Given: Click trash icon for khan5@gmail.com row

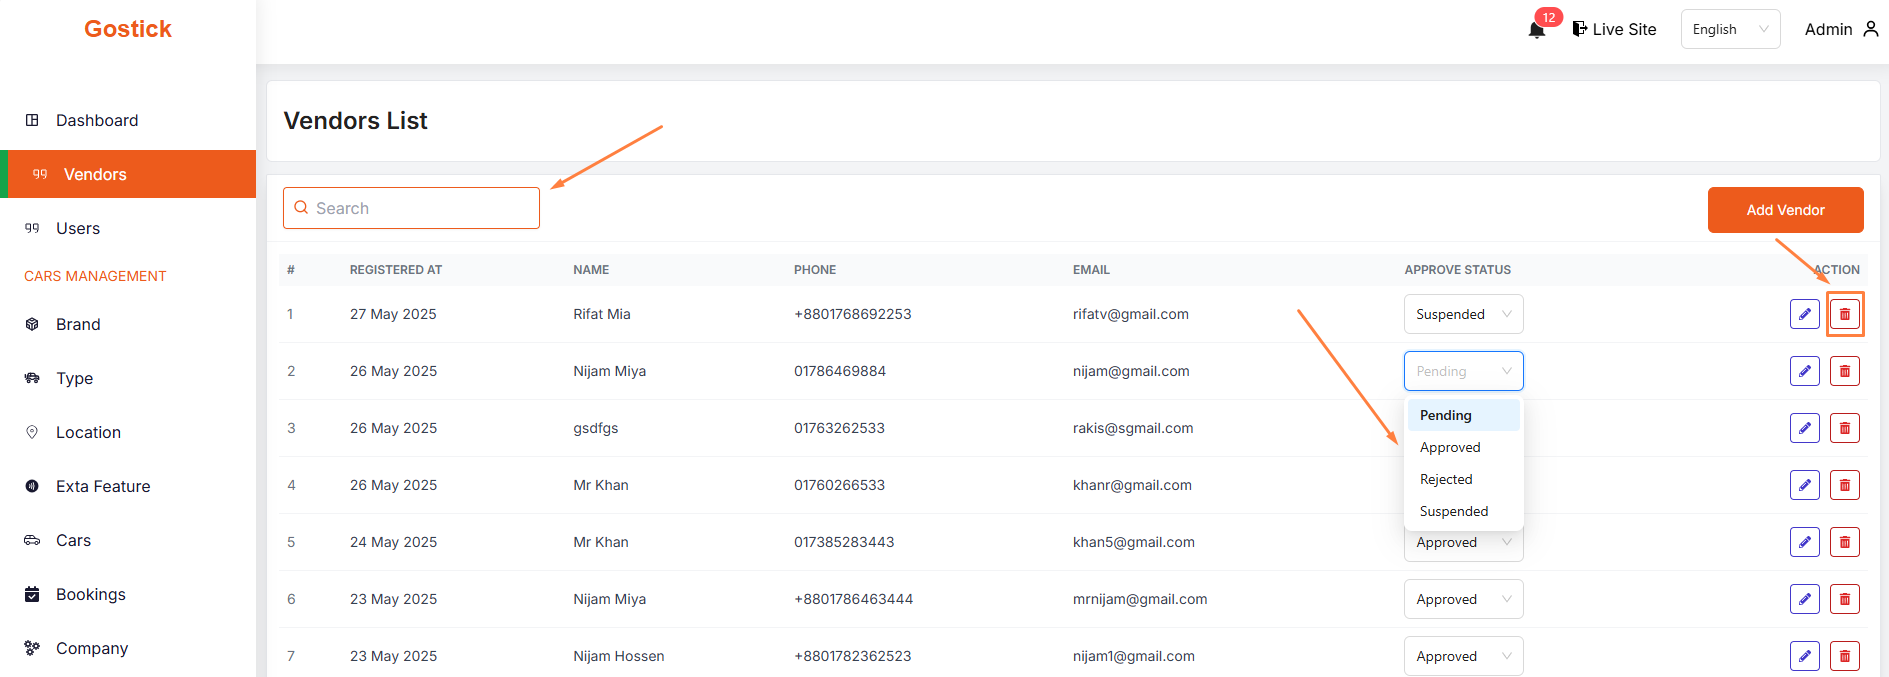Looking at the screenshot, I should click(x=1845, y=542).
